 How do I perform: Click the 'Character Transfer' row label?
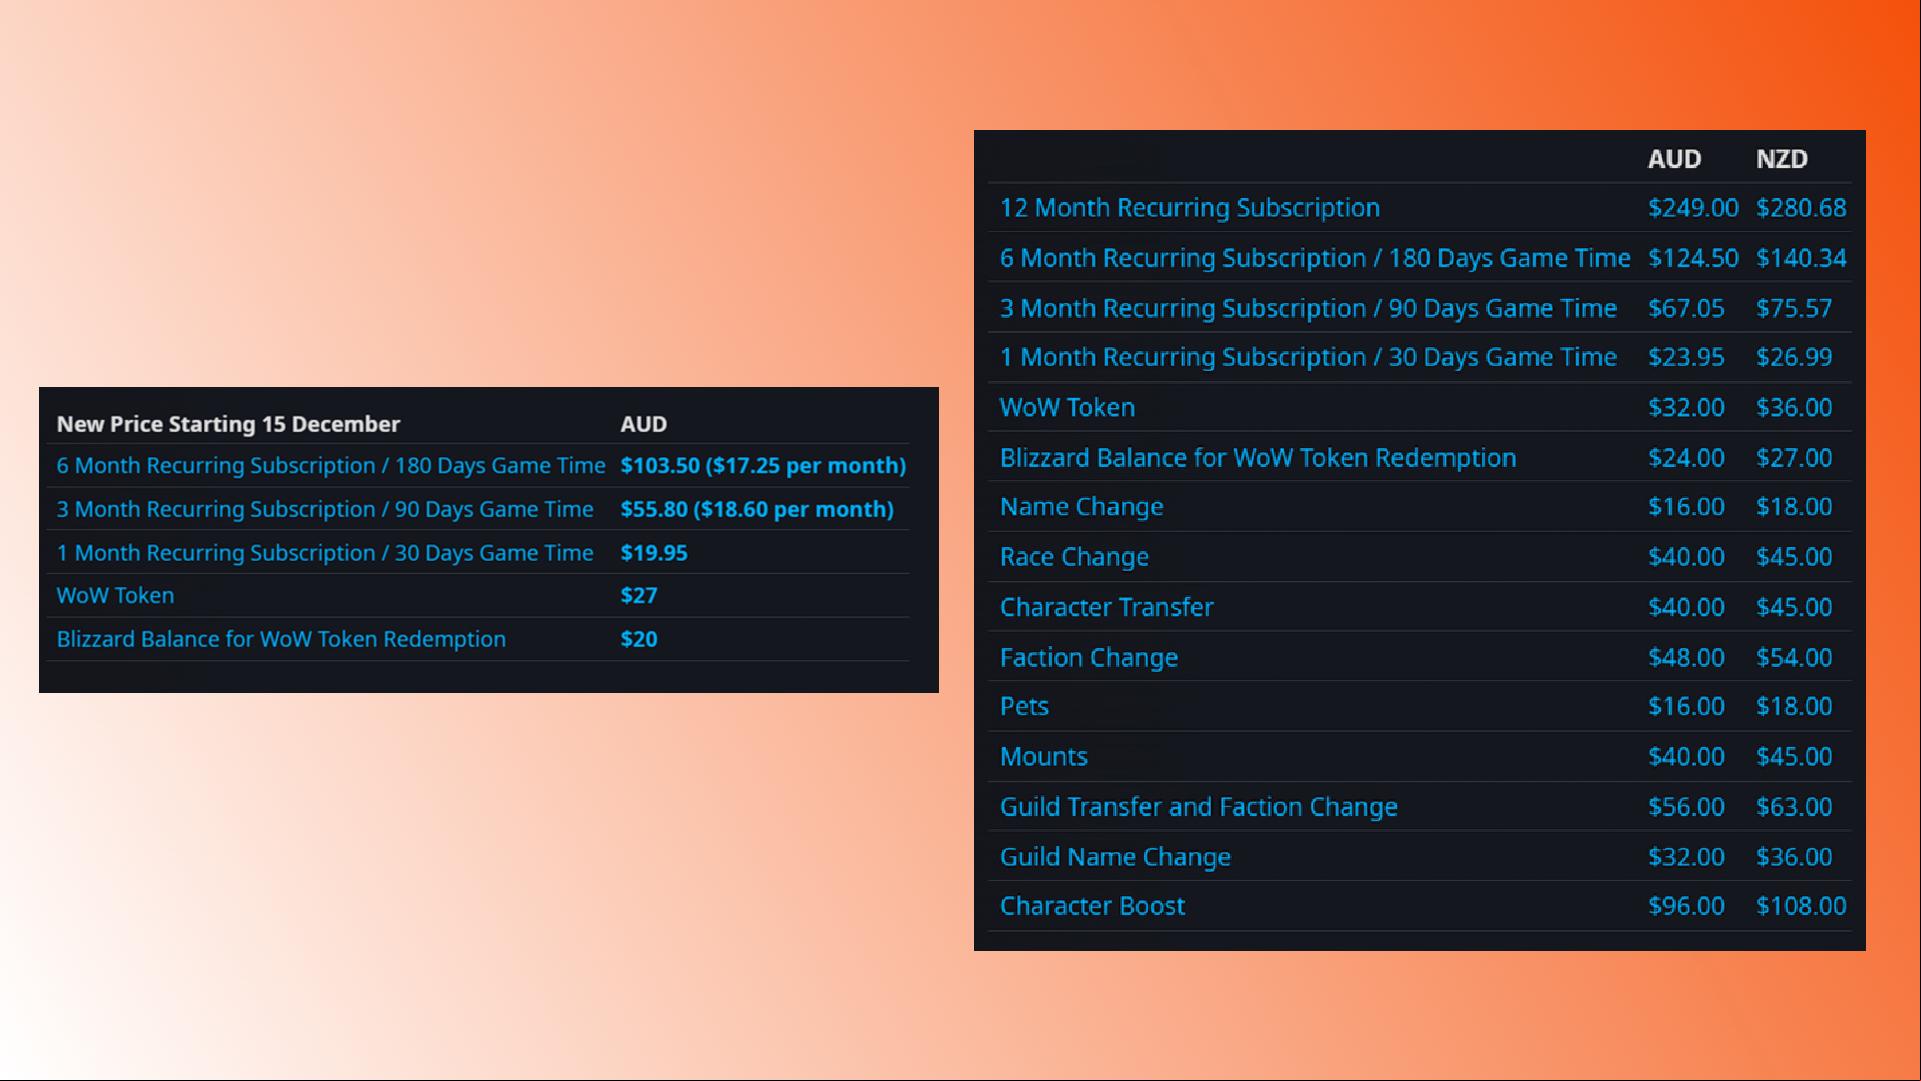(x=1106, y=607)
